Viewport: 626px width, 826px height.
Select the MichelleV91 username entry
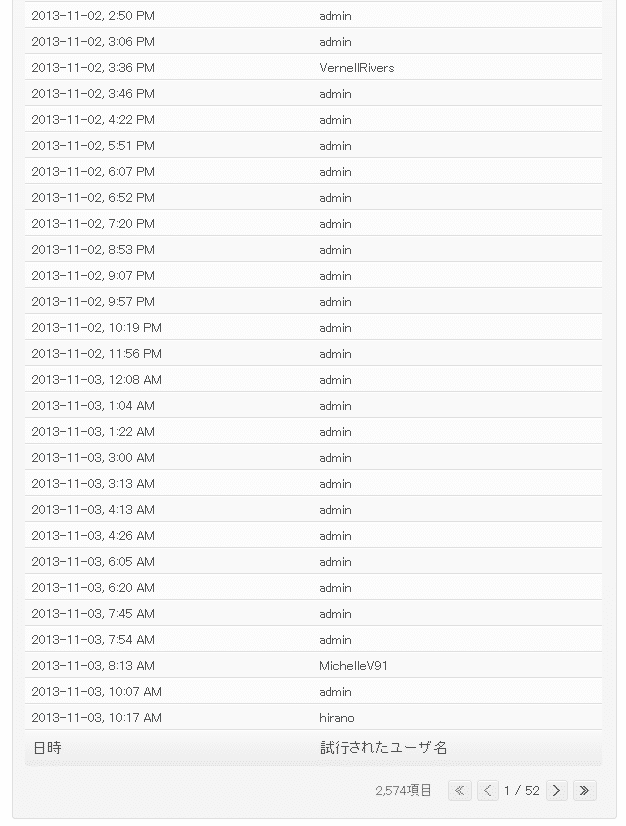[x=353, y=666]
